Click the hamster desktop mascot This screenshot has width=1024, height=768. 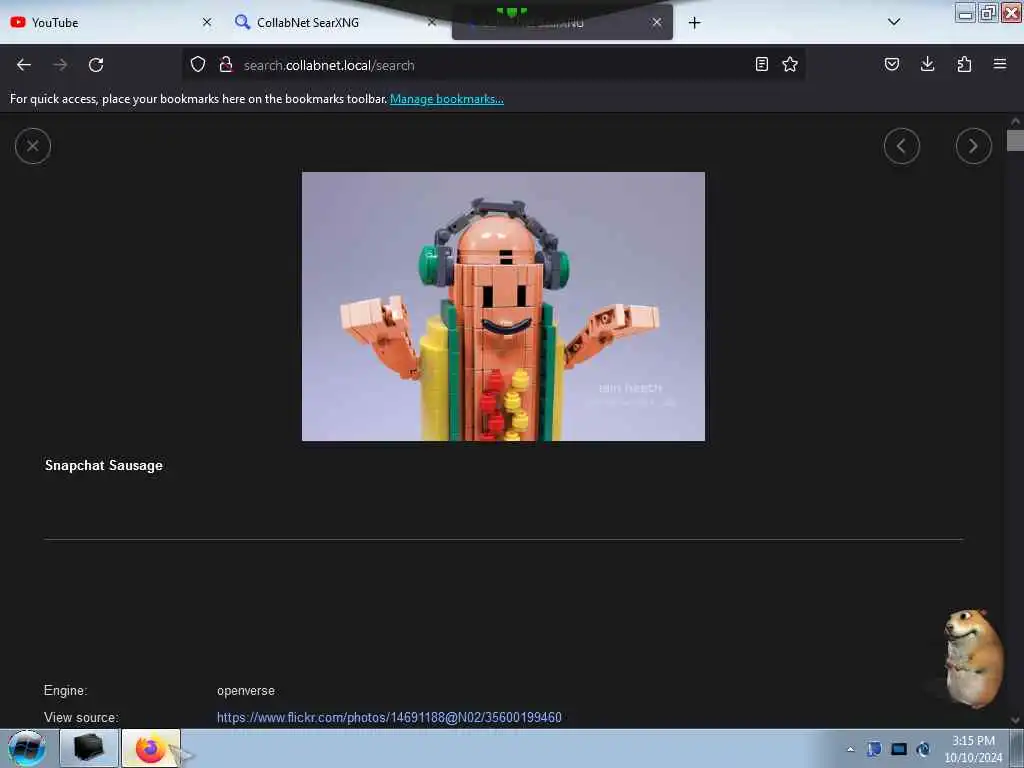[x=972, y=657]
